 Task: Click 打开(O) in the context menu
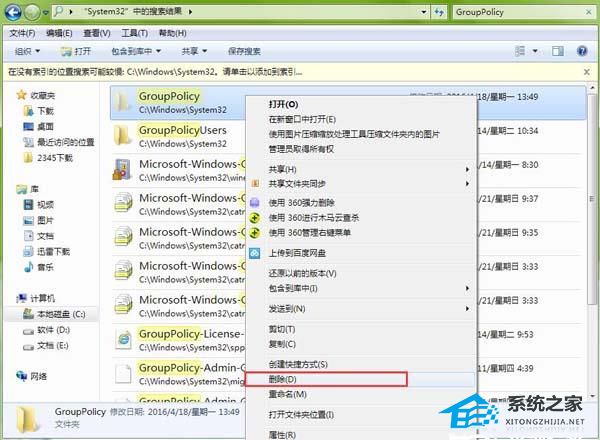(x=283, y=104)
